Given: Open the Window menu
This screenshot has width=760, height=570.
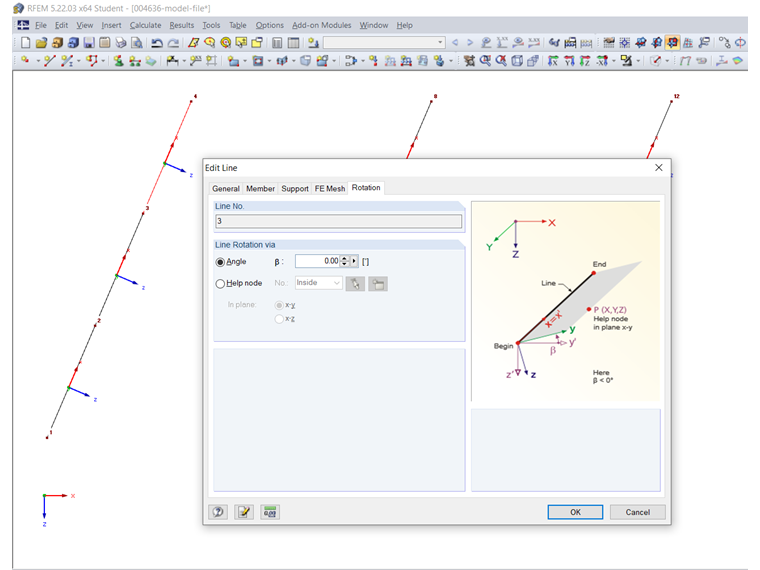Looking at the screenshot, I should click(374, 25).
